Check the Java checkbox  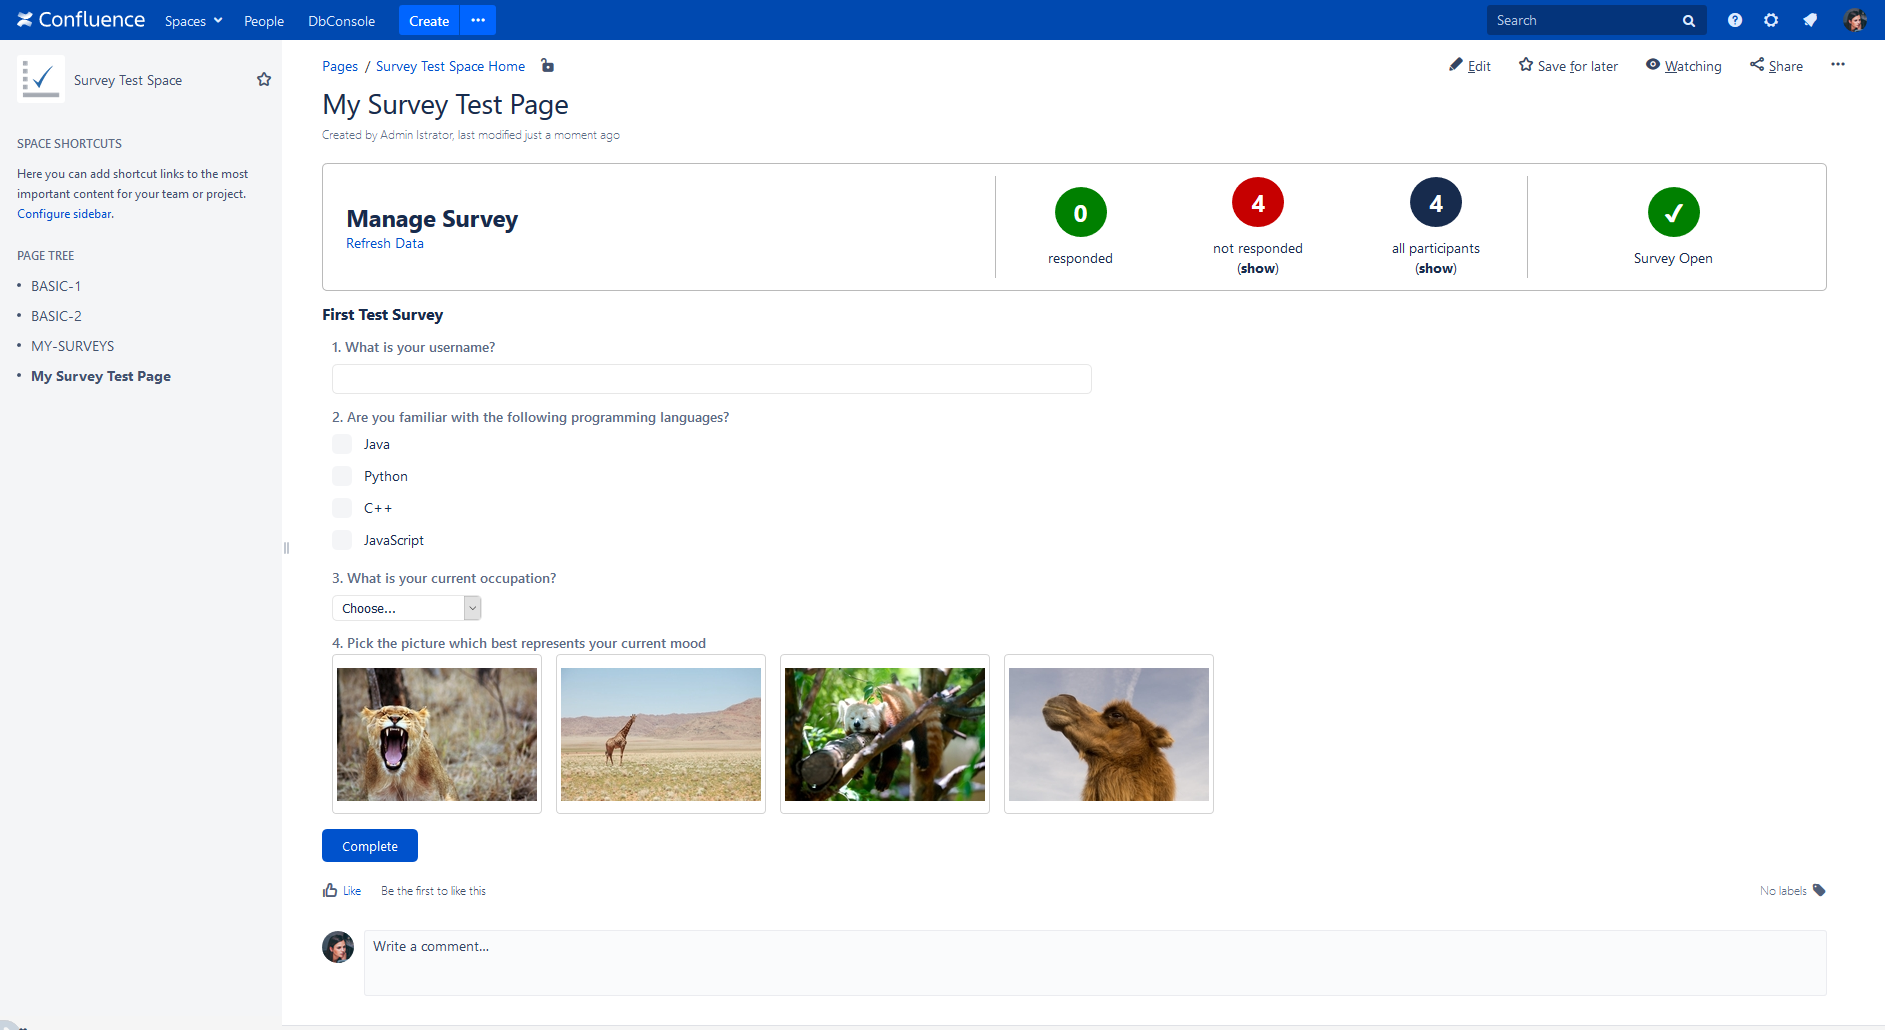[342, 444]
